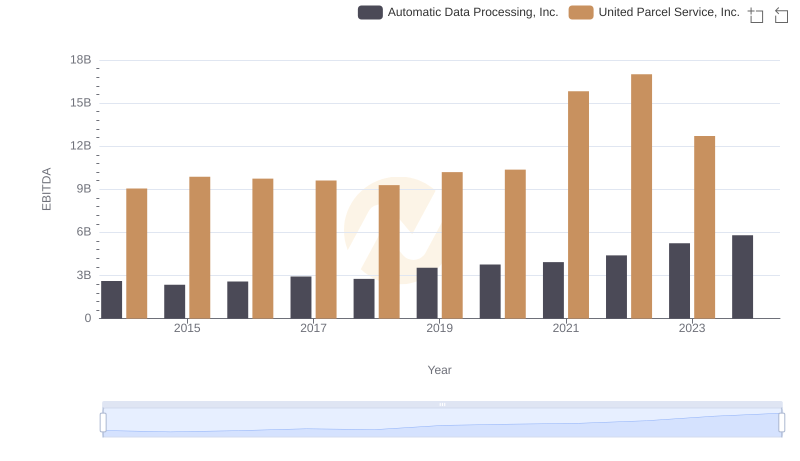The width and height of the screenshot is (800, 461).
Task: Click the 2021 x-axis label
Action: (x=565, y=328)
